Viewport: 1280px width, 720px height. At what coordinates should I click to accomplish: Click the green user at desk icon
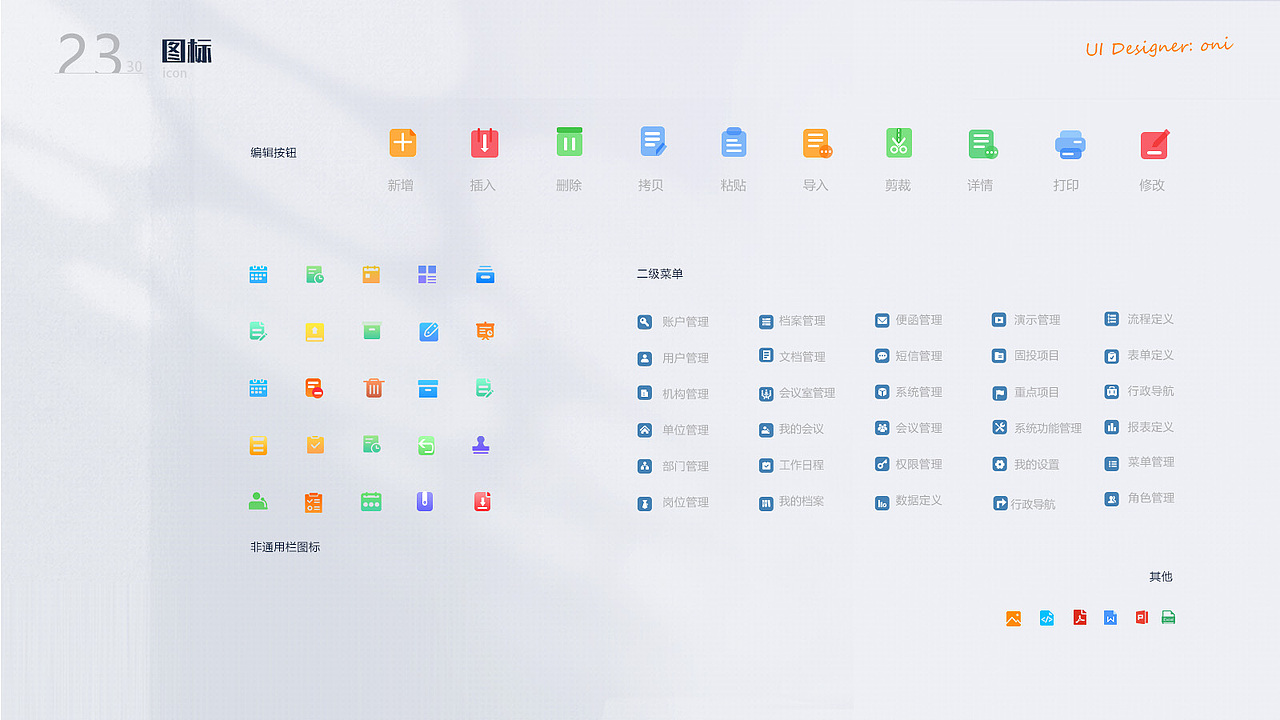(x=258, y=501)
